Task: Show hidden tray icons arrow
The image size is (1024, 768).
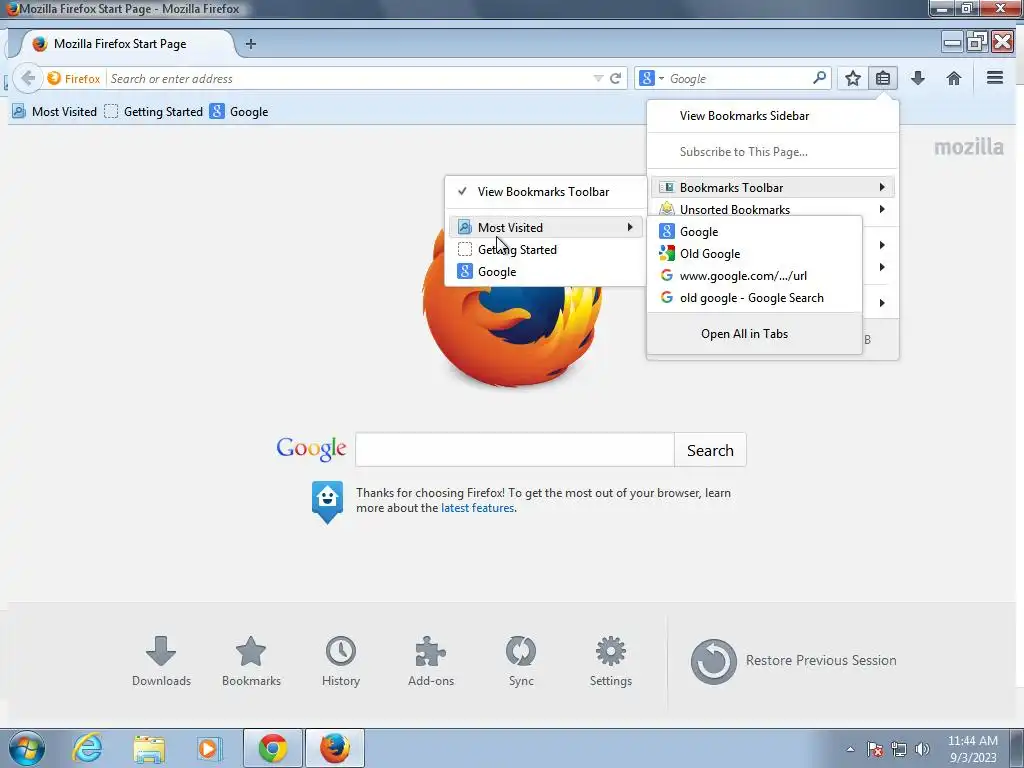Action: pos(850,749)
